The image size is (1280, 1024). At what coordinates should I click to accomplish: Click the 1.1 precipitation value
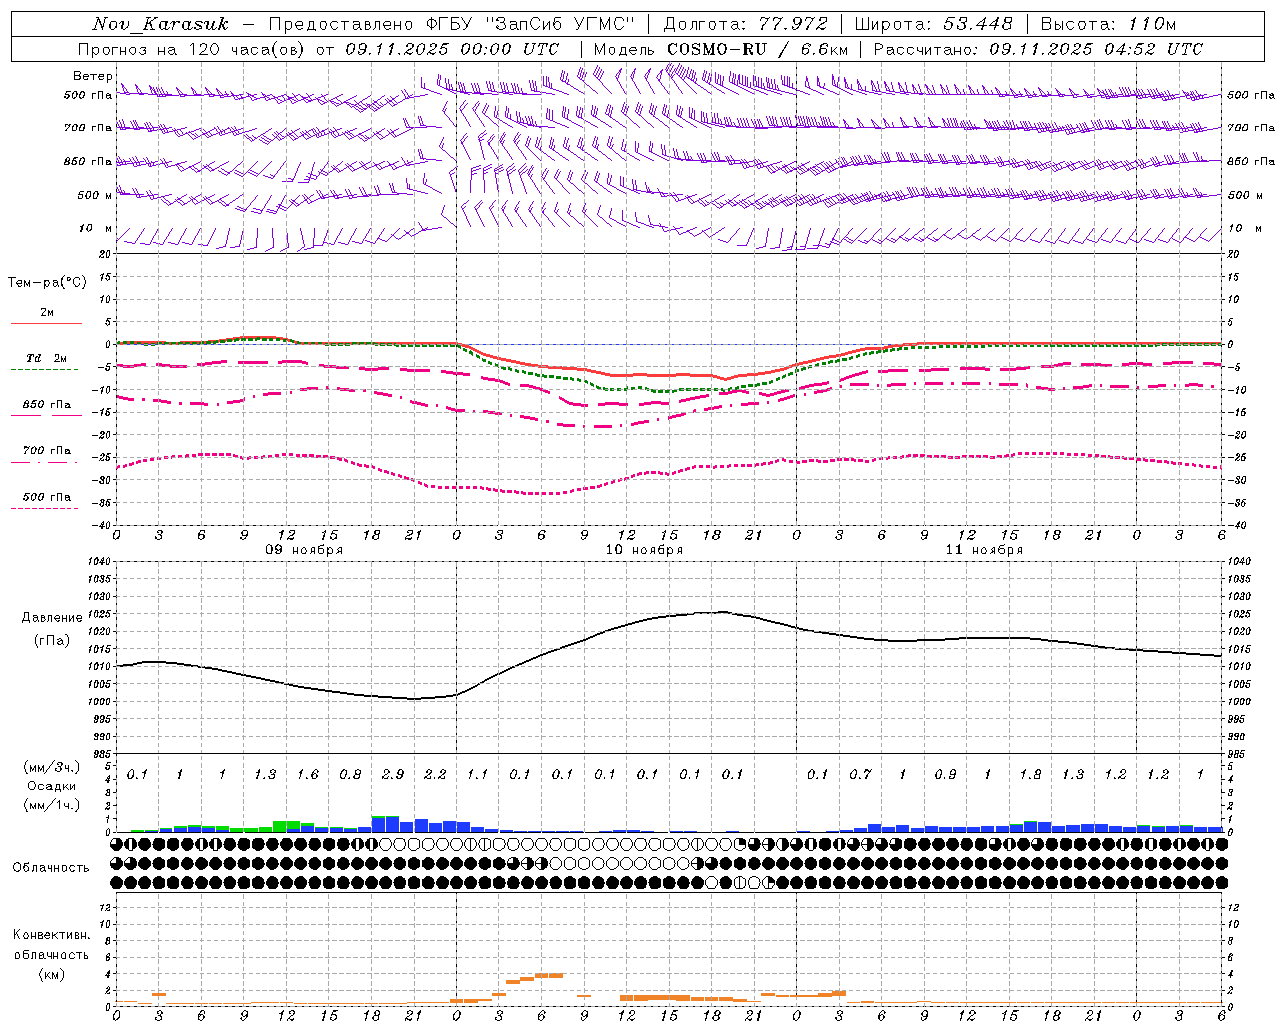[478, 774]
